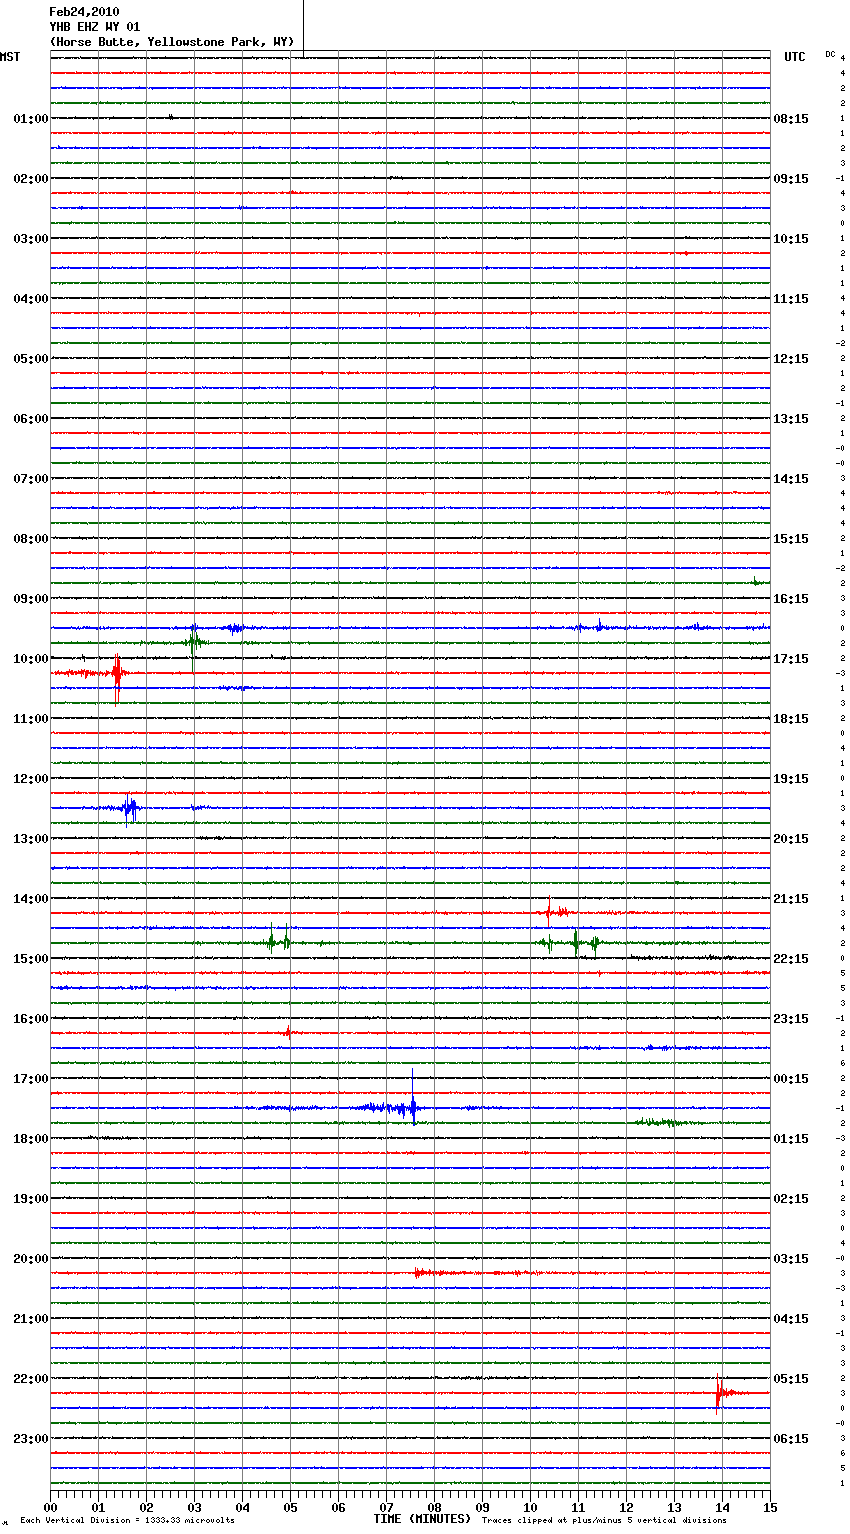Select the station code YHB EHZ WY 01
The image size is (850, 1534).
[x=95, y=27]
